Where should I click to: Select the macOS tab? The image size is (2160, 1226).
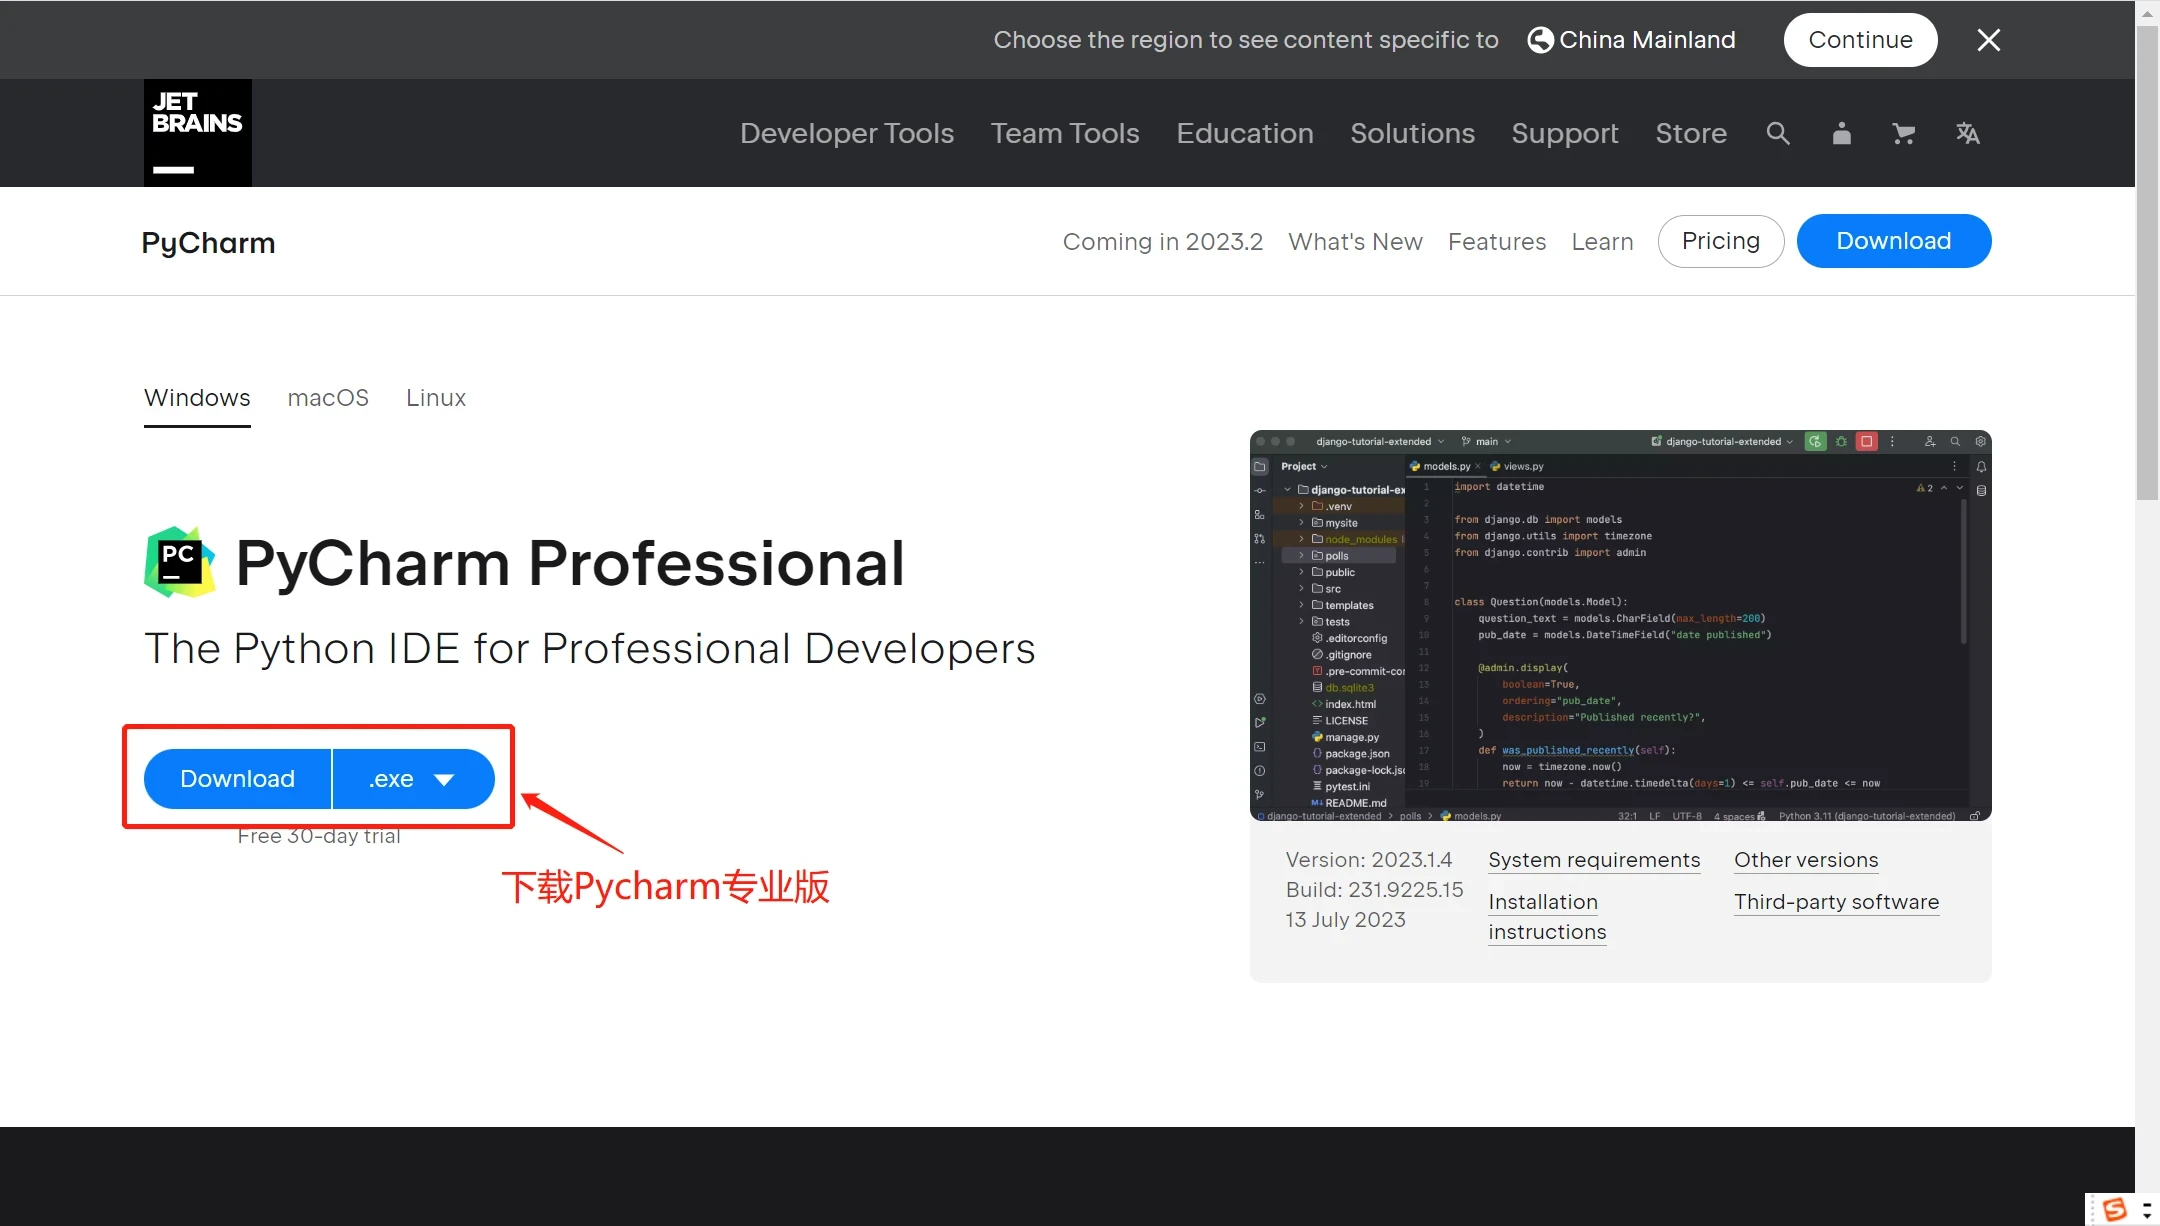(328, 396)
